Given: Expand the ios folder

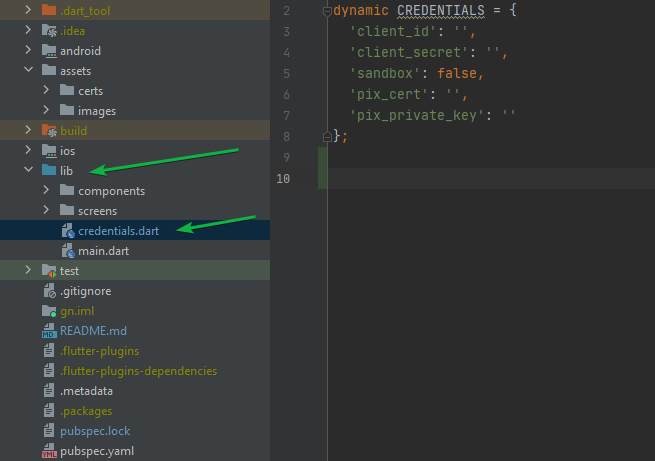Looking at the screenshot, I should [x=28, y=150].
